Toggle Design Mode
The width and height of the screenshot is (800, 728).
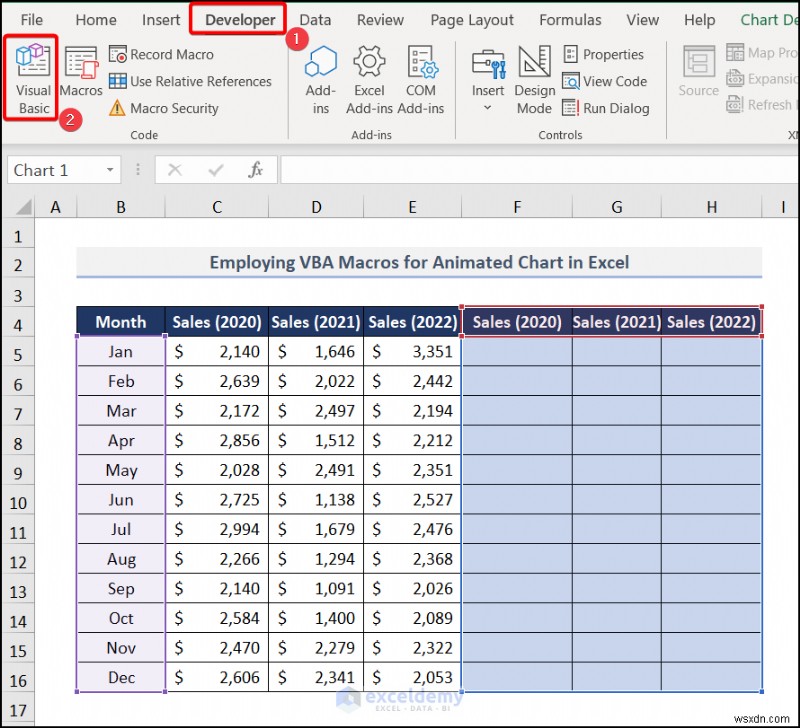pos(534,80)
